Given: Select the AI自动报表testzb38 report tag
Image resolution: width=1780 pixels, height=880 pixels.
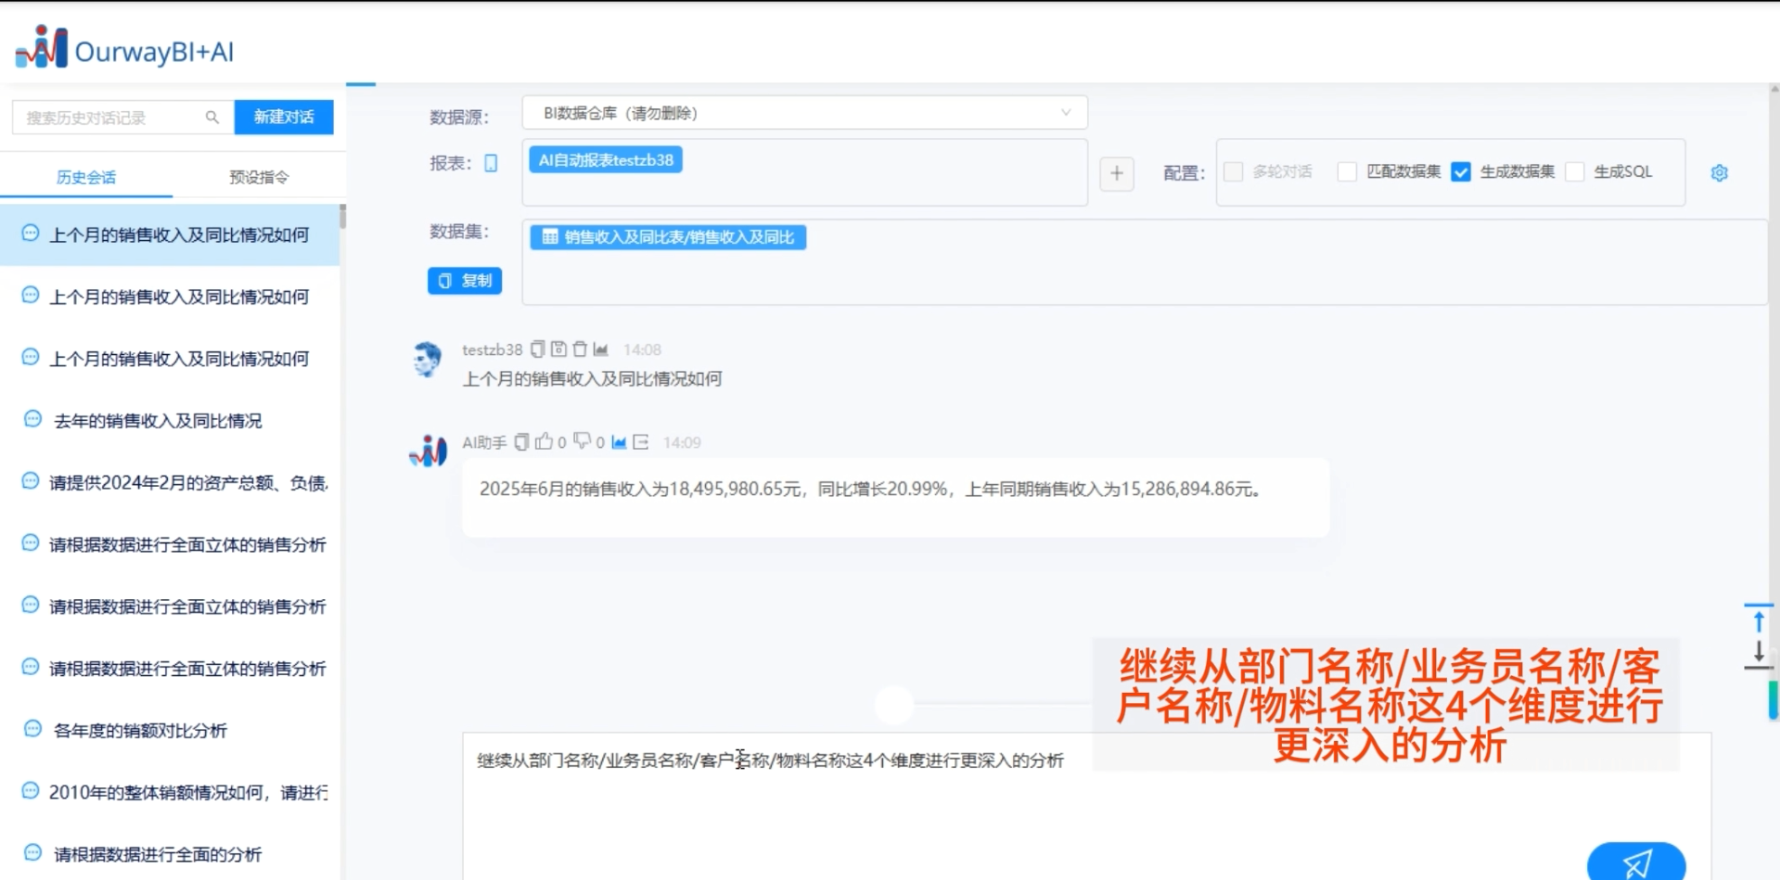Looking at the screenshot, I should [606, 160].
